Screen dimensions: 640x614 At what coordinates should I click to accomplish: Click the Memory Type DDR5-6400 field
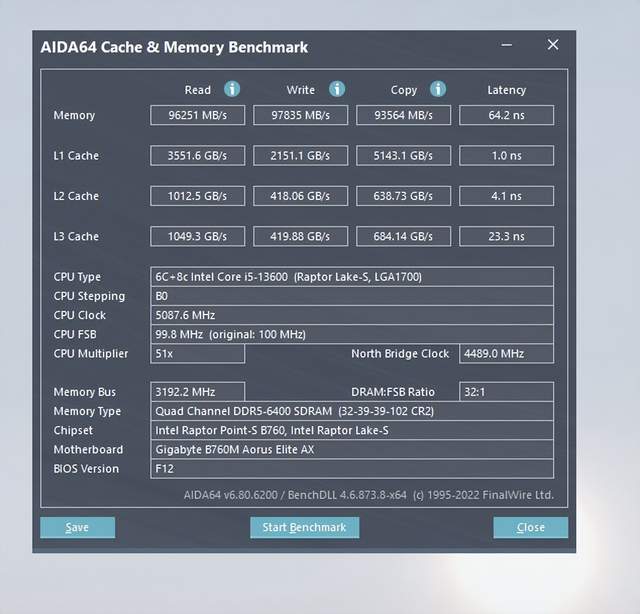coord(352,411)
